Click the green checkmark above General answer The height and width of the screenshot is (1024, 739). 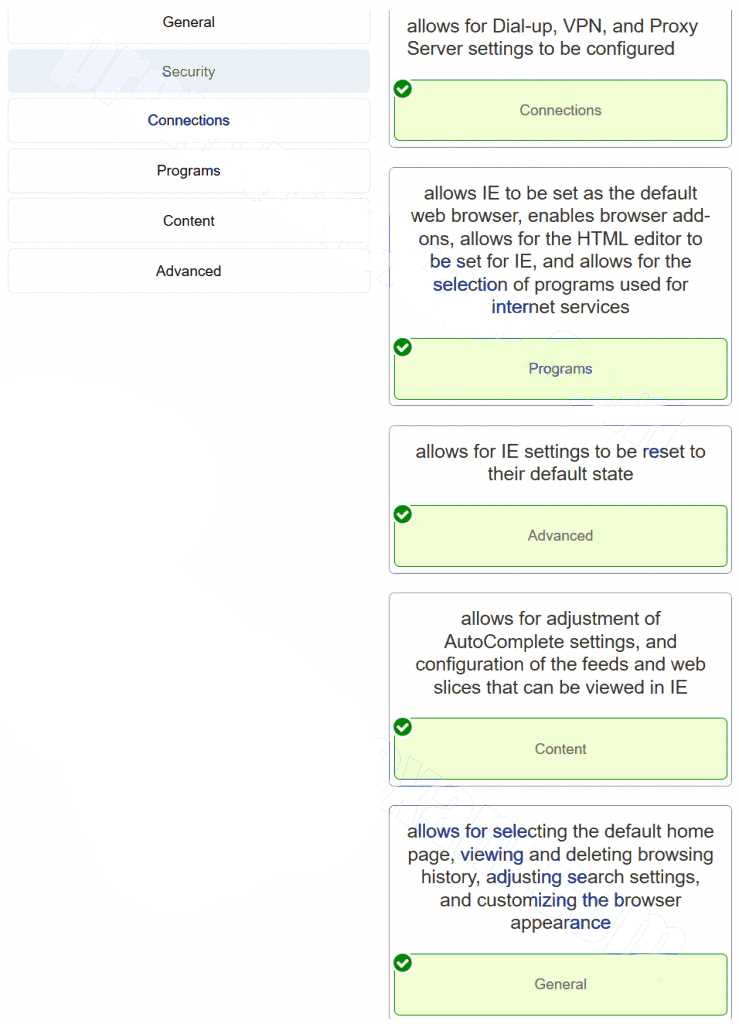coord(403,963)
